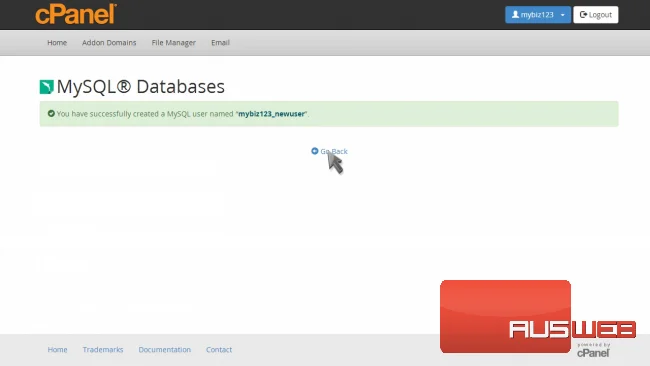This screenshot has height=366, width=650.
Task: Select the mybiz123_newuser username text
Action: pyautogui.click(x=272, y=114)
